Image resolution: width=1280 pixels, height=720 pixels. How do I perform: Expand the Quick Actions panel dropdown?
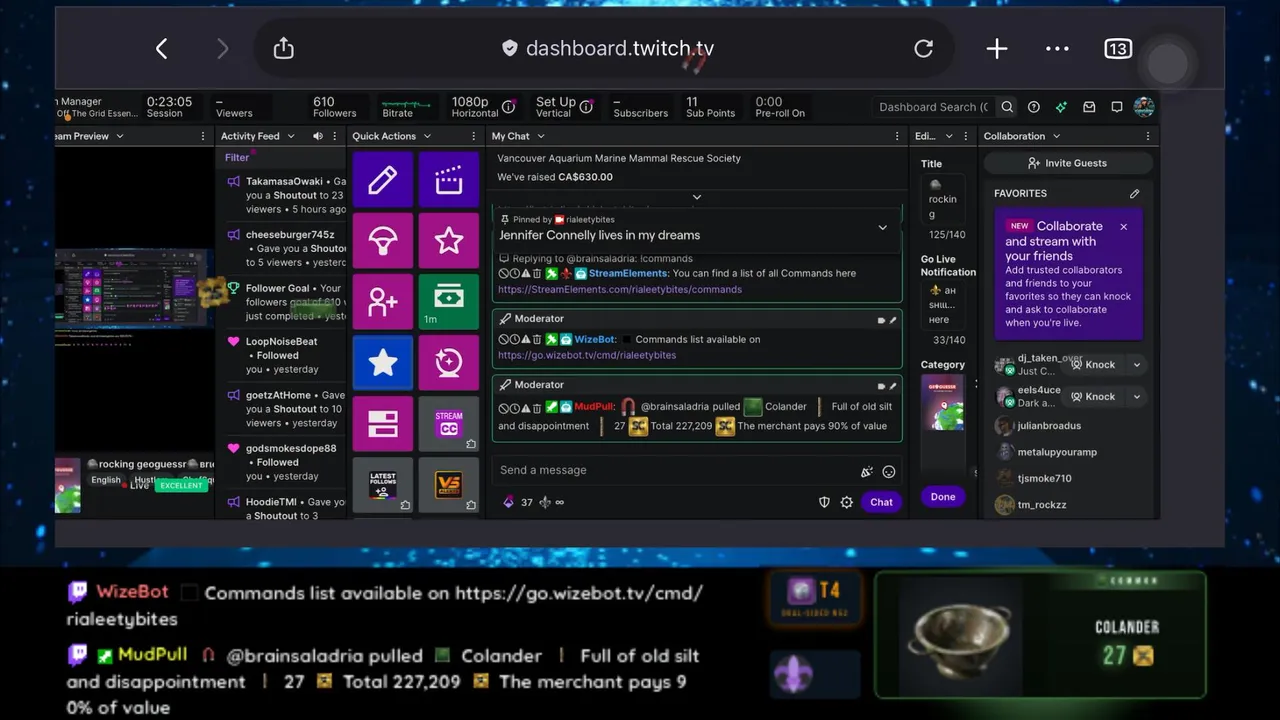tap(427, 136)
